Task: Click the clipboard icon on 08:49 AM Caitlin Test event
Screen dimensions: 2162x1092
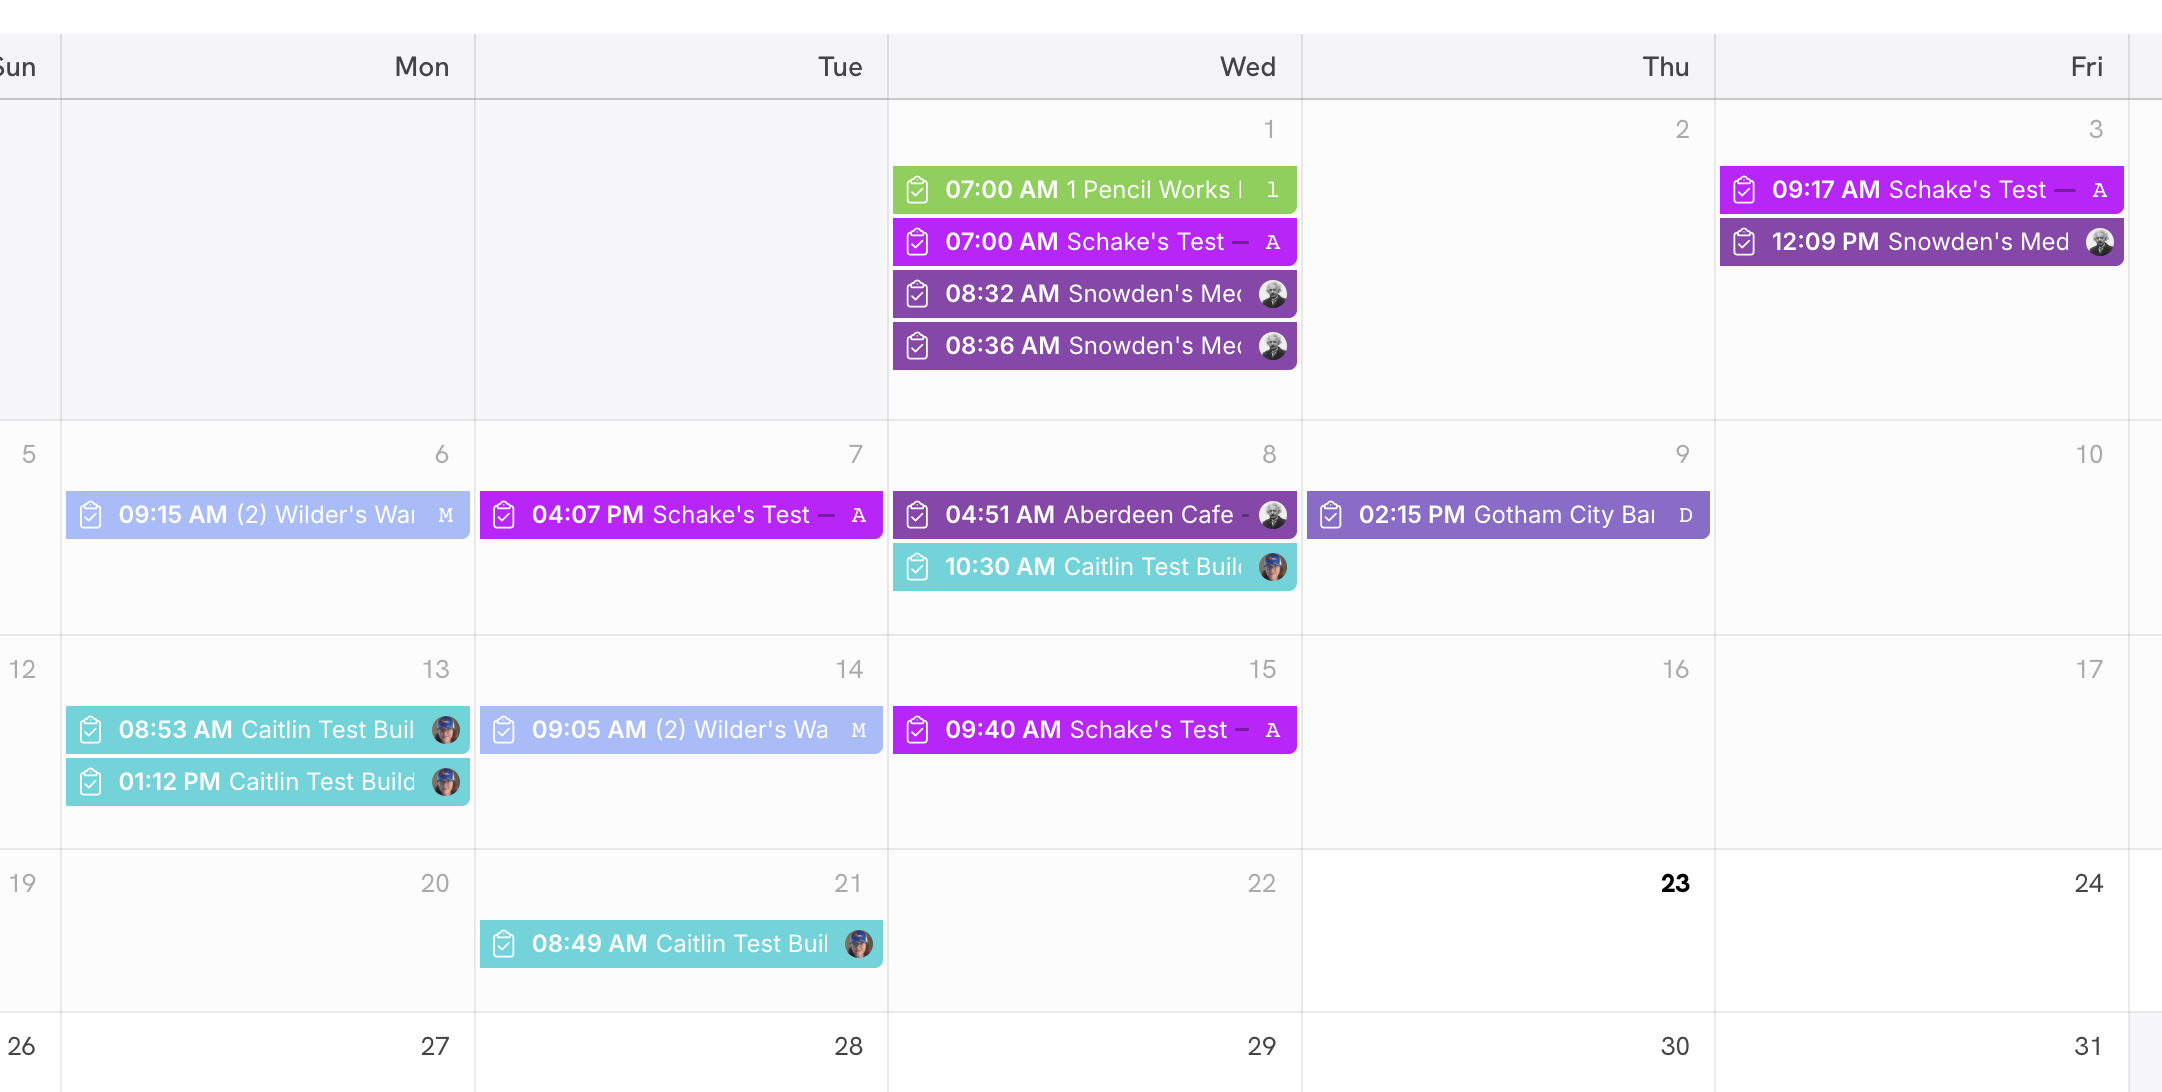Action: coord(504,944)
